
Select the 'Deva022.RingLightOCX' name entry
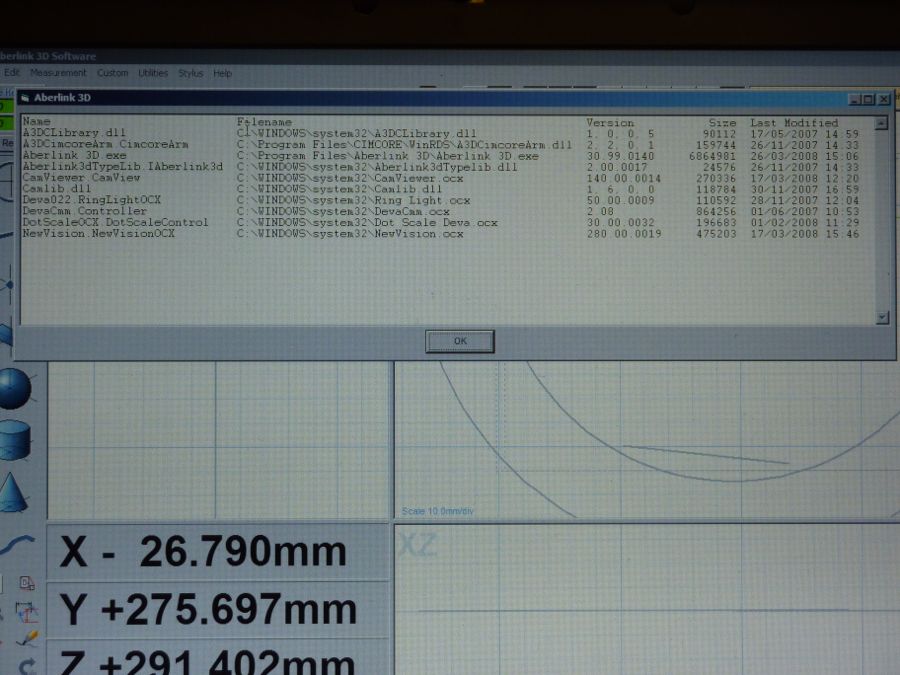click(x=91, y=200)
